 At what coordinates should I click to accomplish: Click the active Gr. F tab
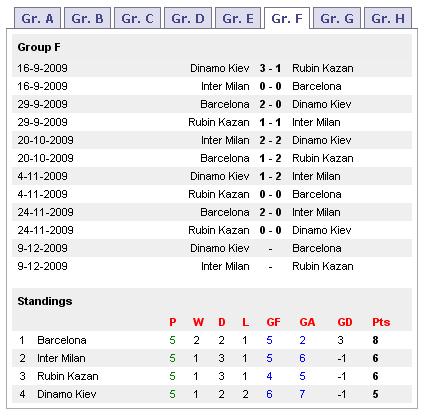pyautogui.click(x=287, y=18)
